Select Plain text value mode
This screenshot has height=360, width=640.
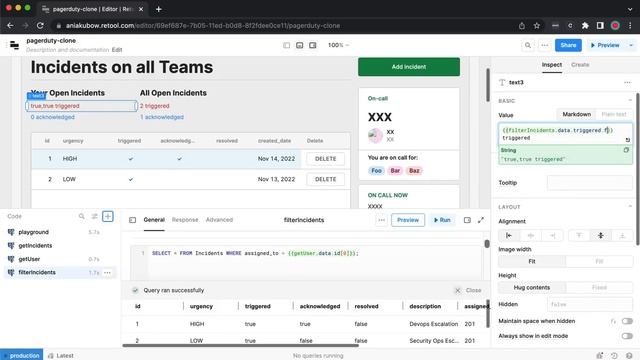pyautogui.click(x=613, y=114)
